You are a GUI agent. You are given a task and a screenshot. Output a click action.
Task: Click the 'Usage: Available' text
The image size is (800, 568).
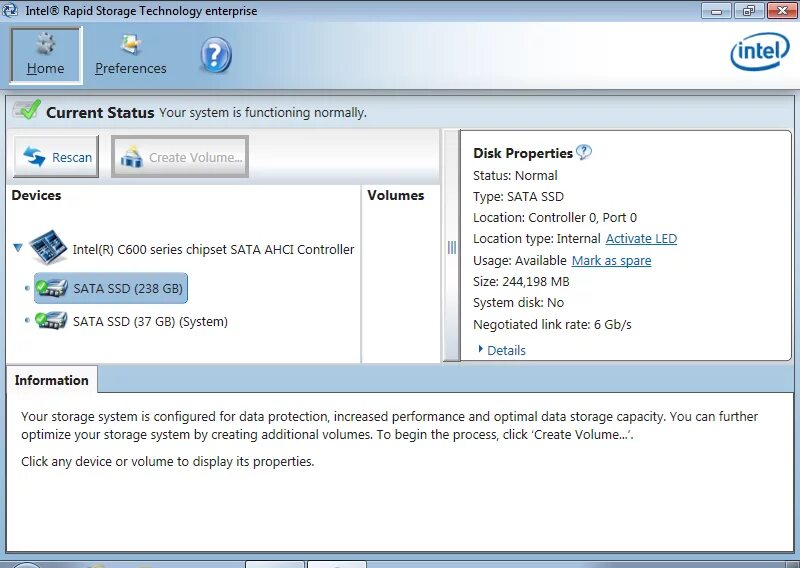point(519,261)
